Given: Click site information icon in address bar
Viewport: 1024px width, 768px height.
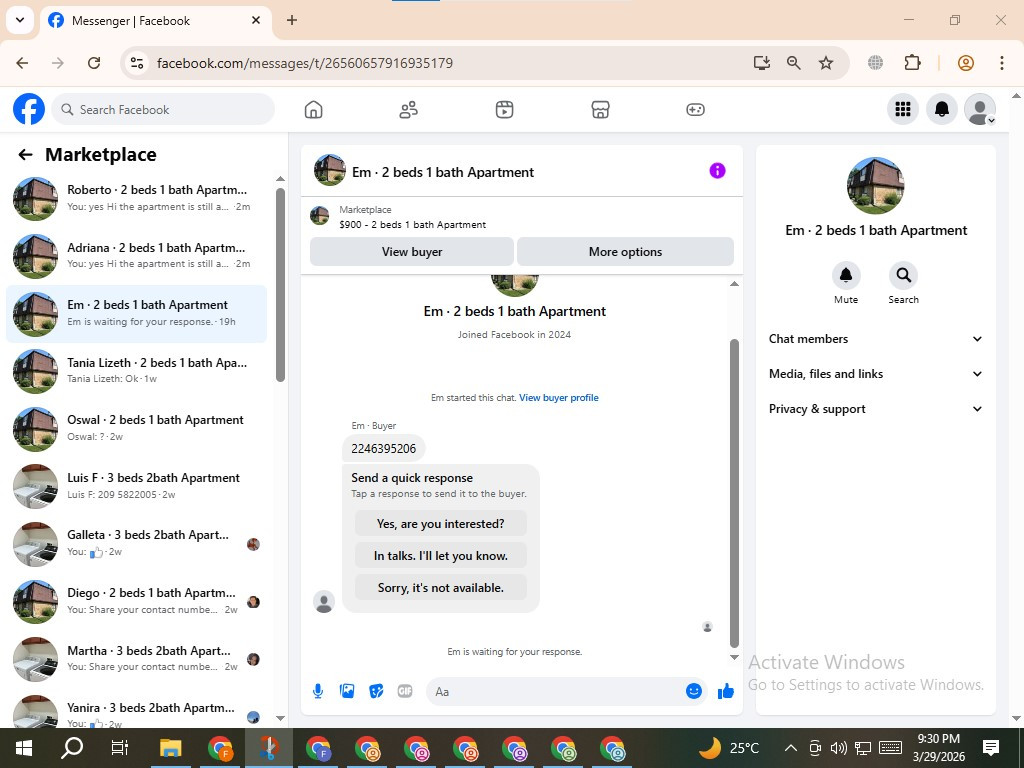Looking at the screenshot, I should (136, 63).
